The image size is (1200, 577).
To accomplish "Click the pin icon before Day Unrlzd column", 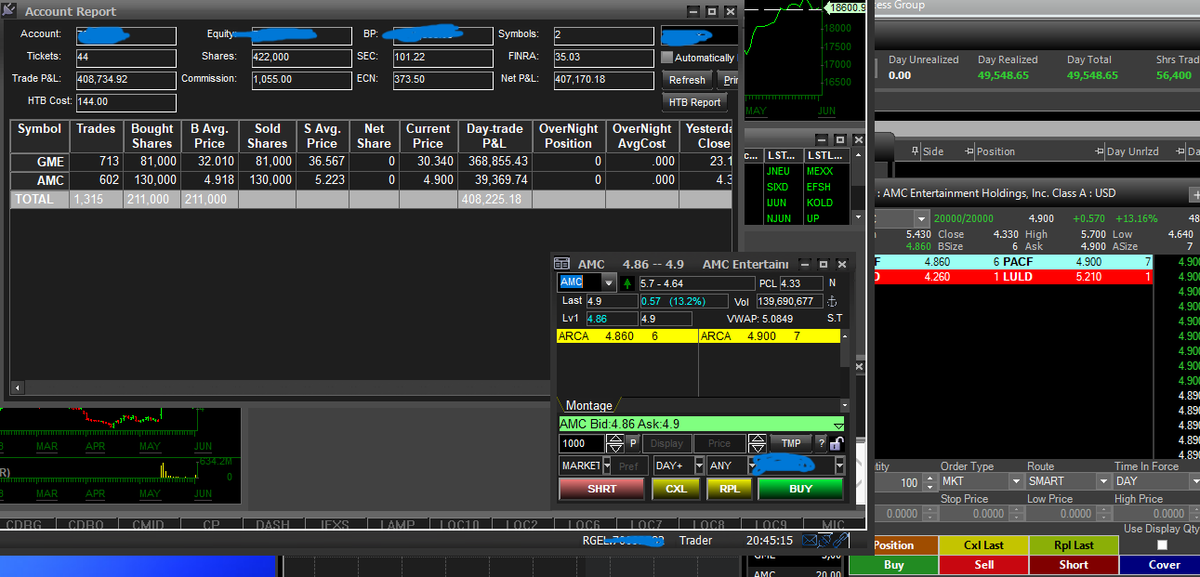I will (x=1100, y=152).
